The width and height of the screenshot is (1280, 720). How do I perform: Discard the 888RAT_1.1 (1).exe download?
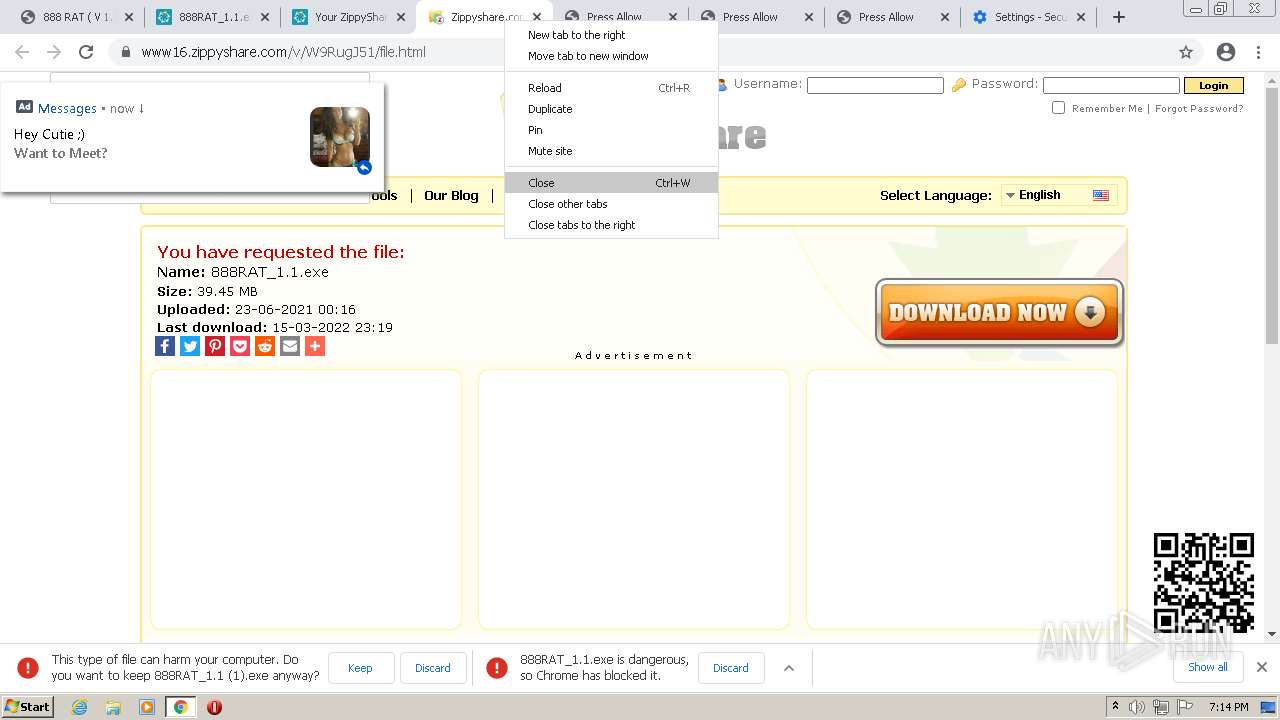click(x=433, y=668)
